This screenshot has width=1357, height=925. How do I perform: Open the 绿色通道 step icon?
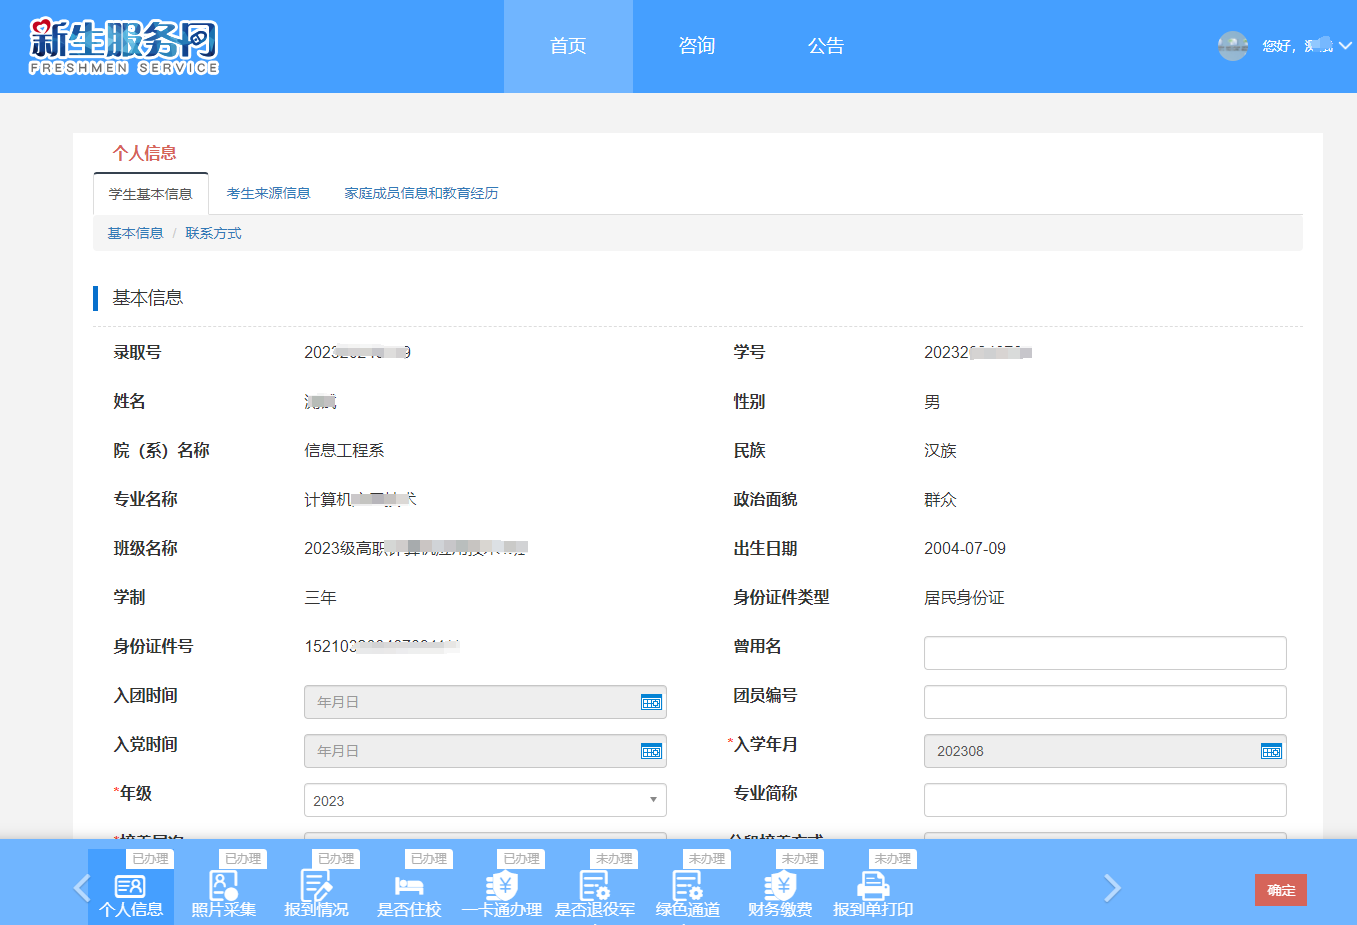(688, 887)
